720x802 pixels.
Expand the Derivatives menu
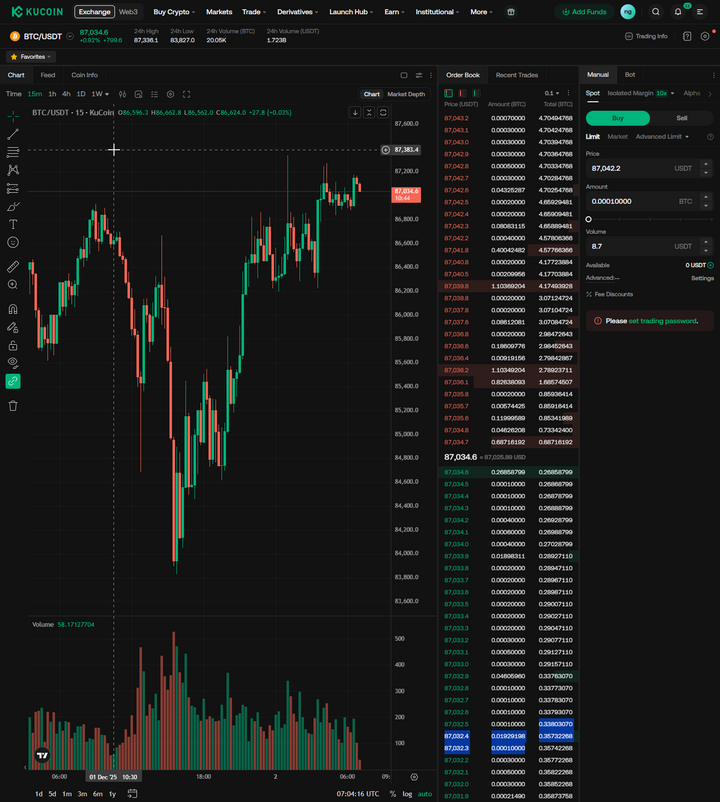(x=297, y=12)
